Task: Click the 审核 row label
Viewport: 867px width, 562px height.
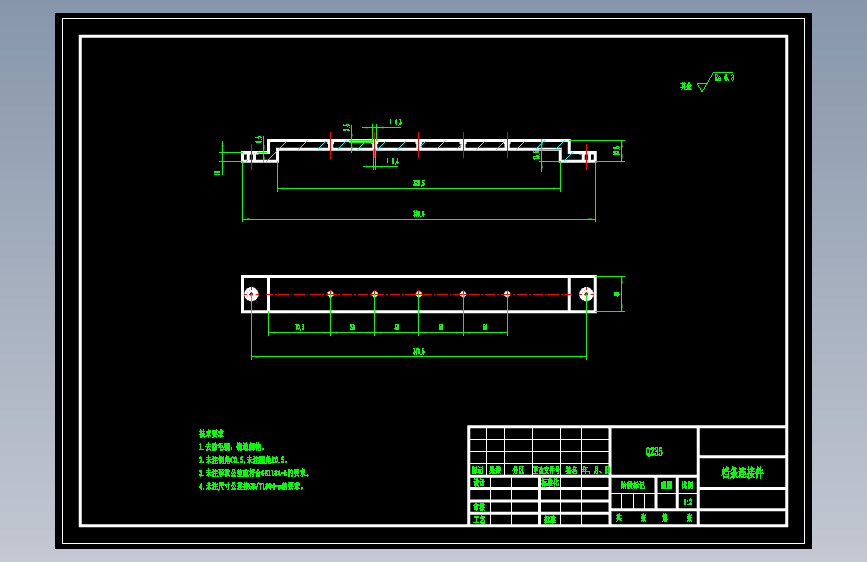Action: tap(479, 507)
